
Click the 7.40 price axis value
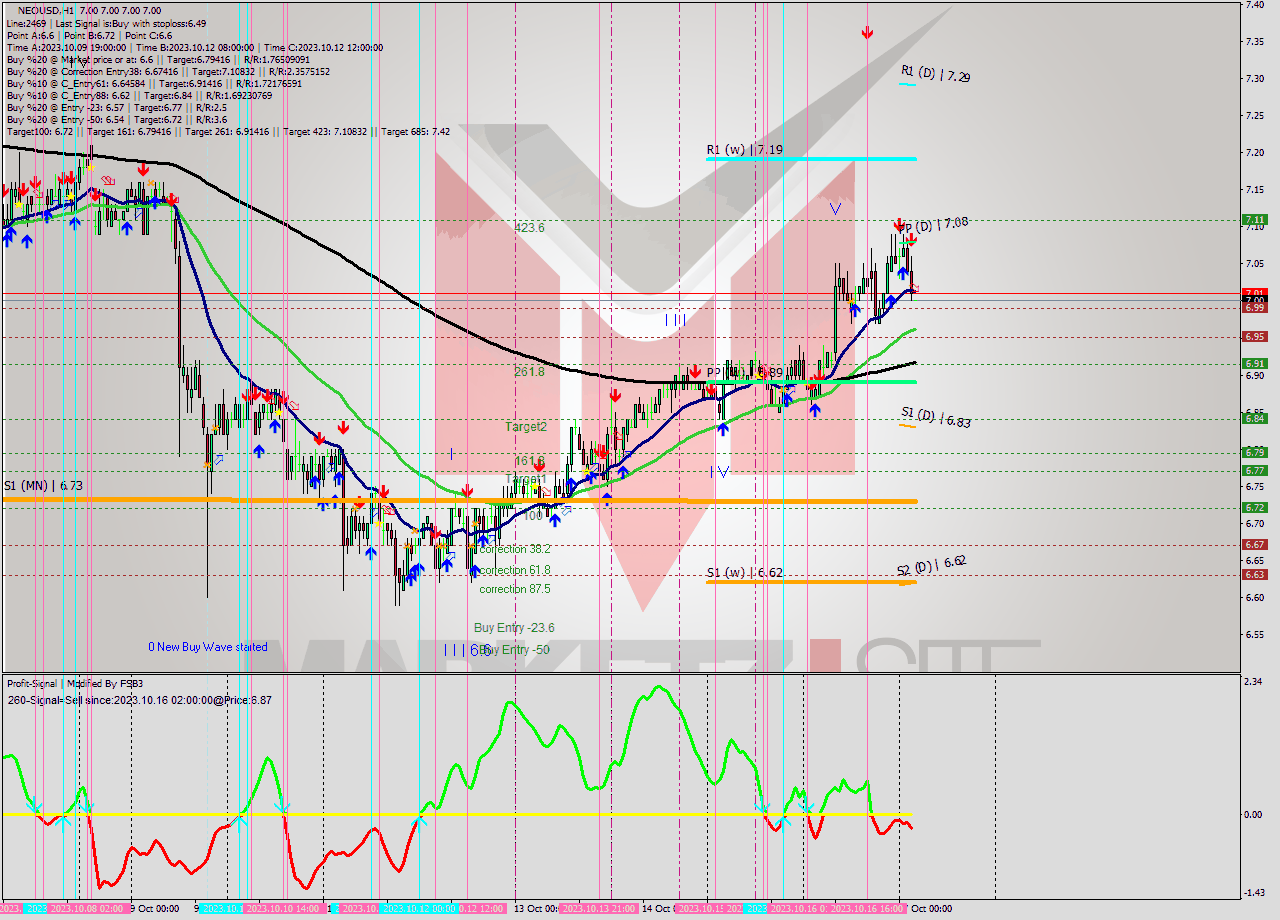tap(1254, 5)
